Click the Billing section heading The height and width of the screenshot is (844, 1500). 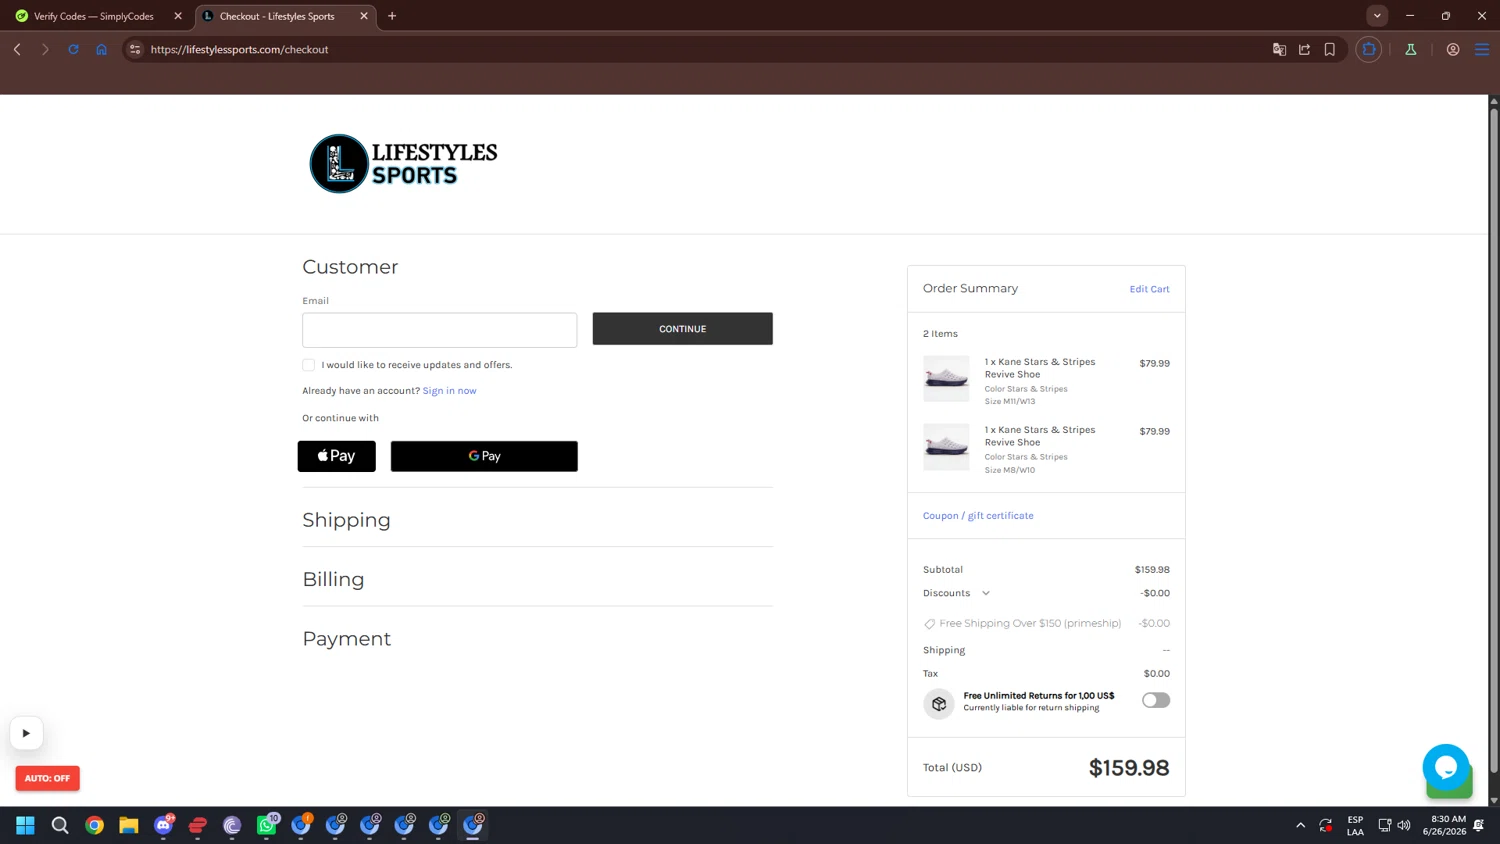point(333,580)
